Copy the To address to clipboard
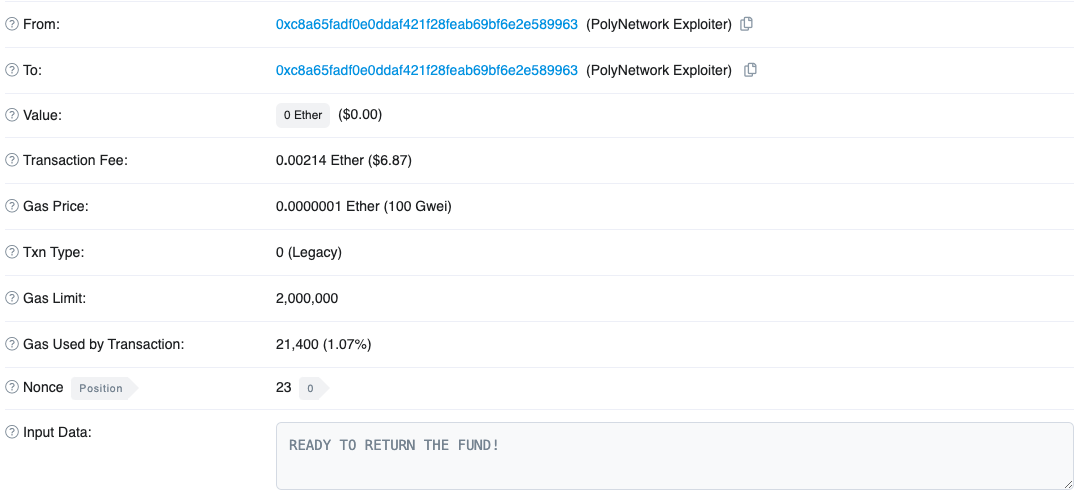The width and height of the screenshot is (1080, 498). 750,70
